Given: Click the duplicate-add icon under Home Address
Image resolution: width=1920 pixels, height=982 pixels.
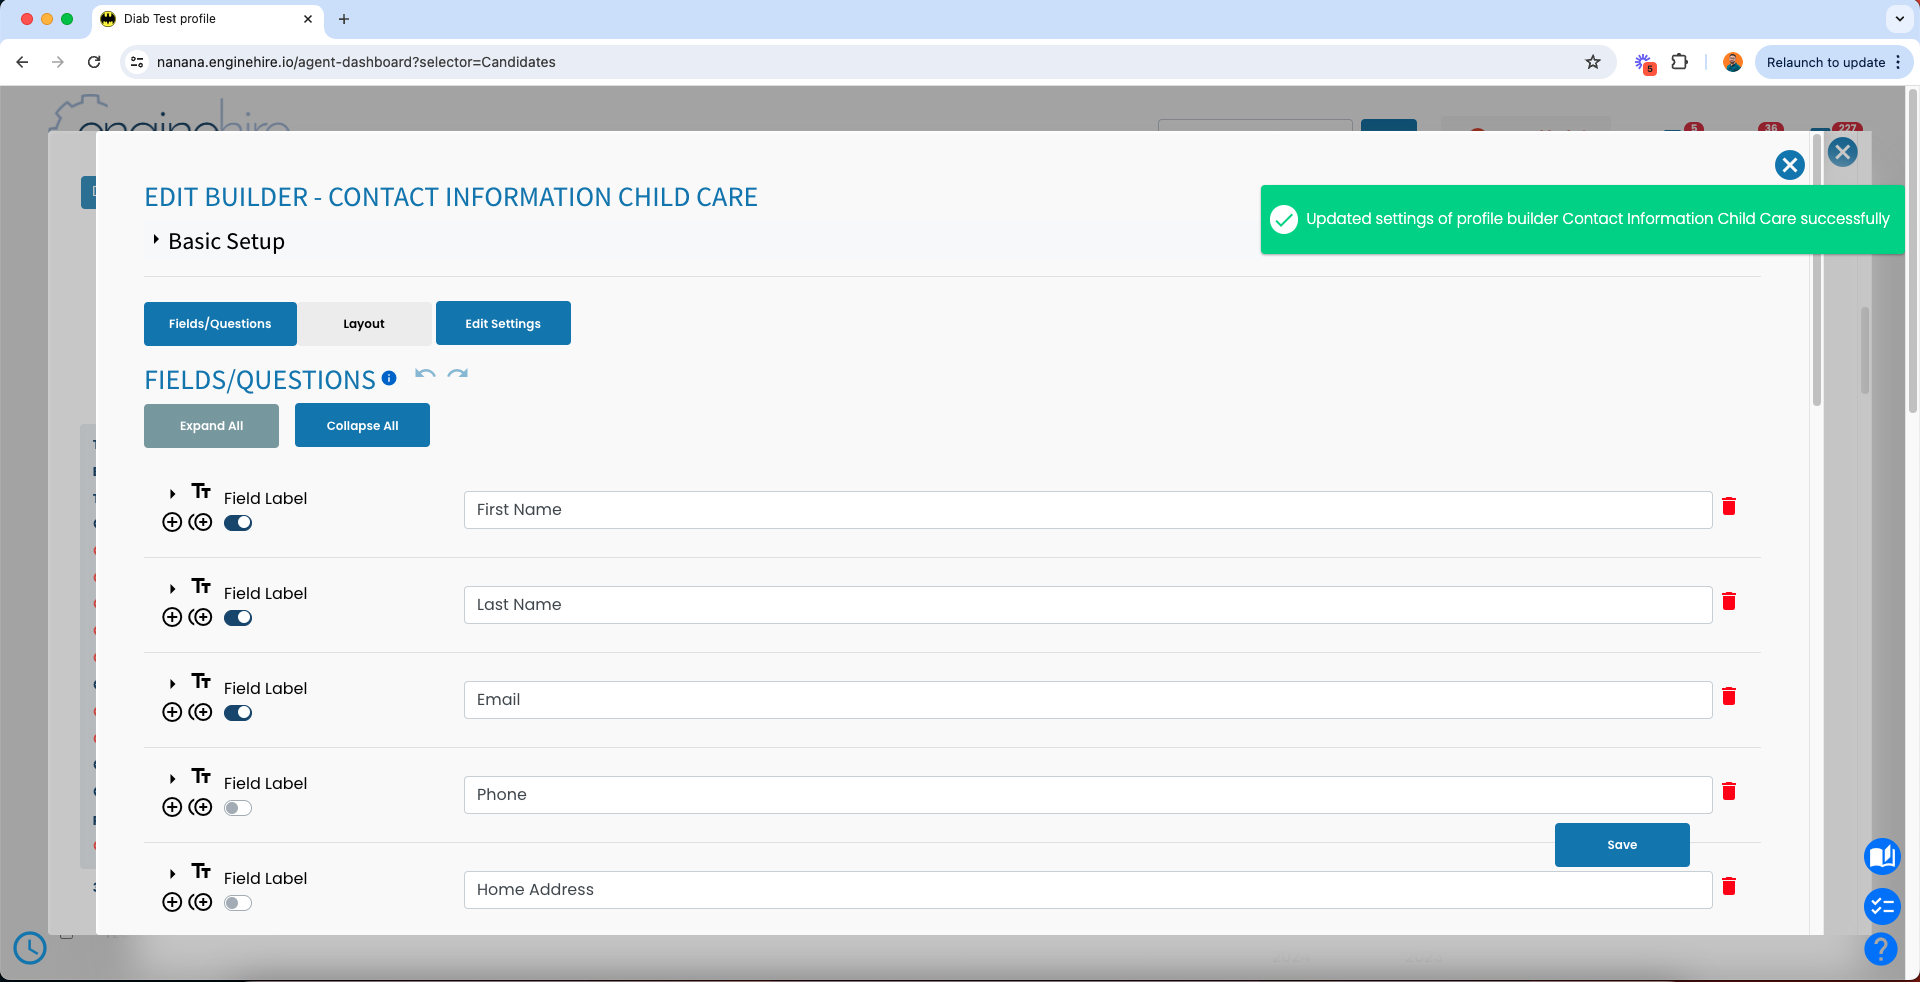Looking at the screenshot, I should pyautogui.click(x=200, y=902).
